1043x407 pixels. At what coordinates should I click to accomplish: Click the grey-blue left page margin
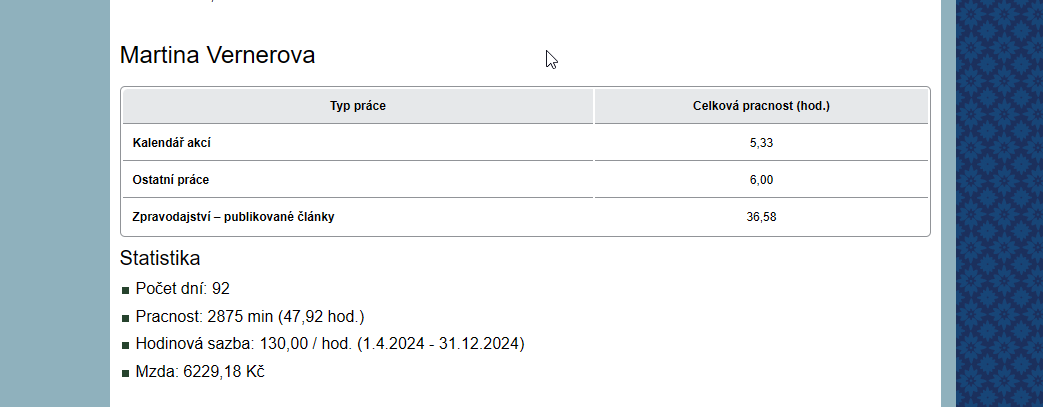(54, 200)
